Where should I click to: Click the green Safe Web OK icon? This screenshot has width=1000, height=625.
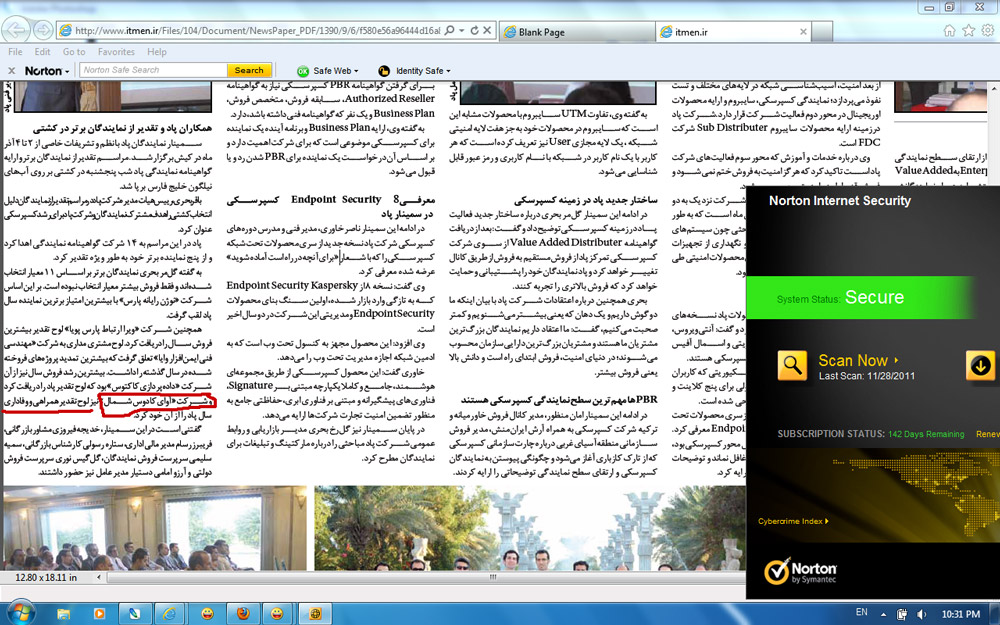pos(303,71)
